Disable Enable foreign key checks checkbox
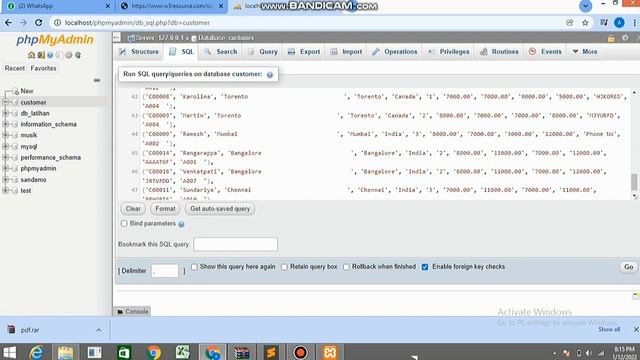The height and width of the screenshot is (360, 640). [x=425, y=267]
